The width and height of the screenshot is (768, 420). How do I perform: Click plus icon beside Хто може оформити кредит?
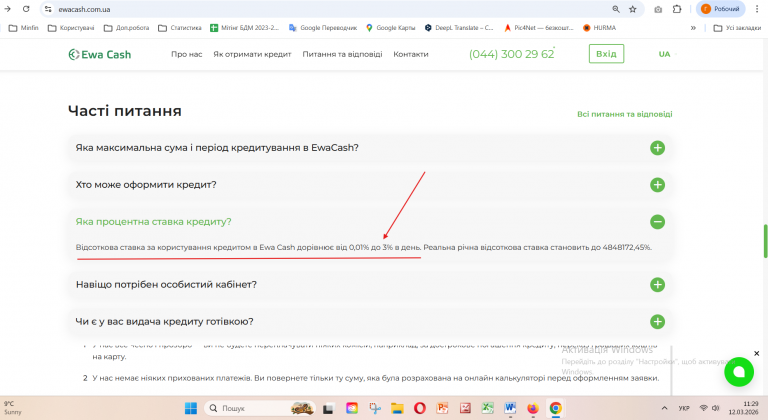[x=657, y=185]
